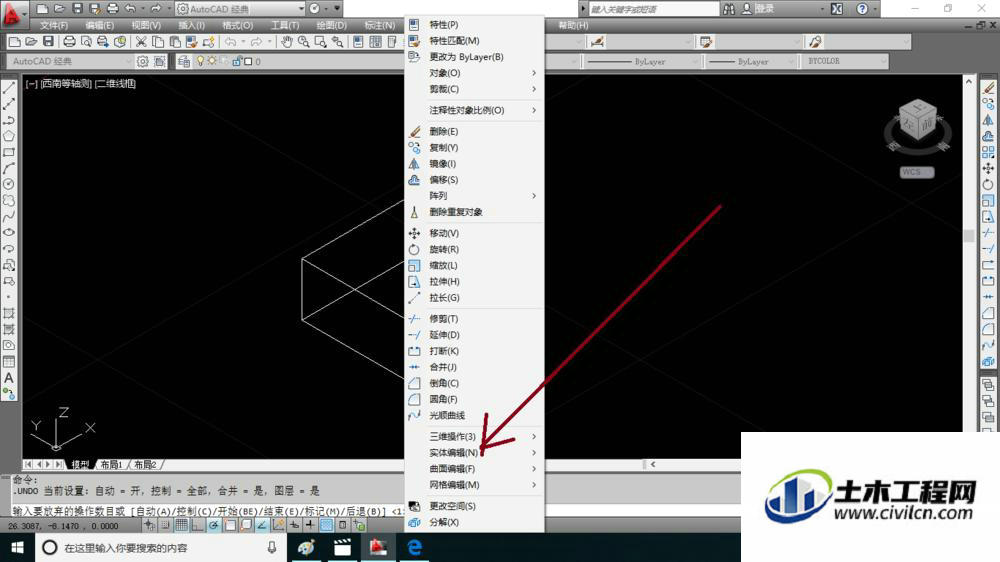Select the Ellipse draw tool

[x=9, y=233]
